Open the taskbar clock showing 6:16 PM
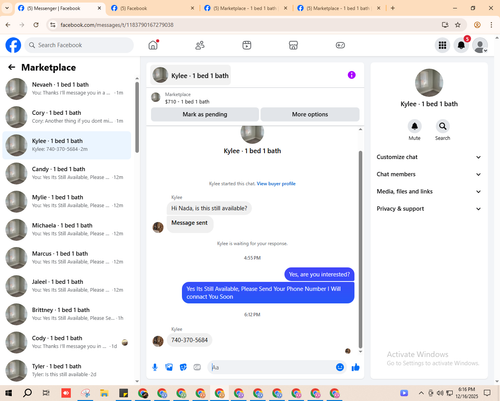This screenshot has width=500, height=401. coord(466,393)
